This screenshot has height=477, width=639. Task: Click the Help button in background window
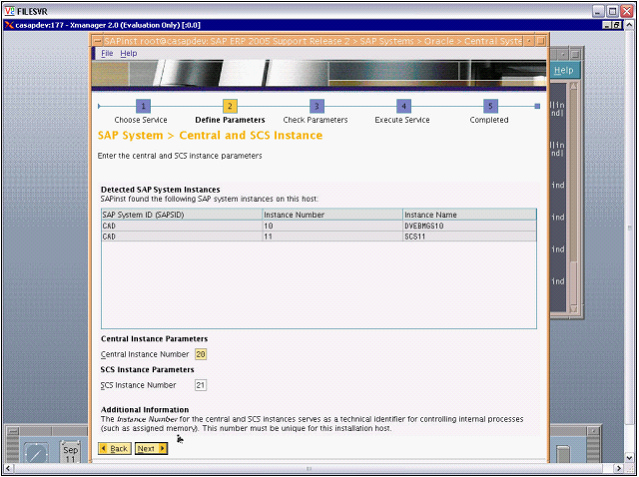pos(563,70)
